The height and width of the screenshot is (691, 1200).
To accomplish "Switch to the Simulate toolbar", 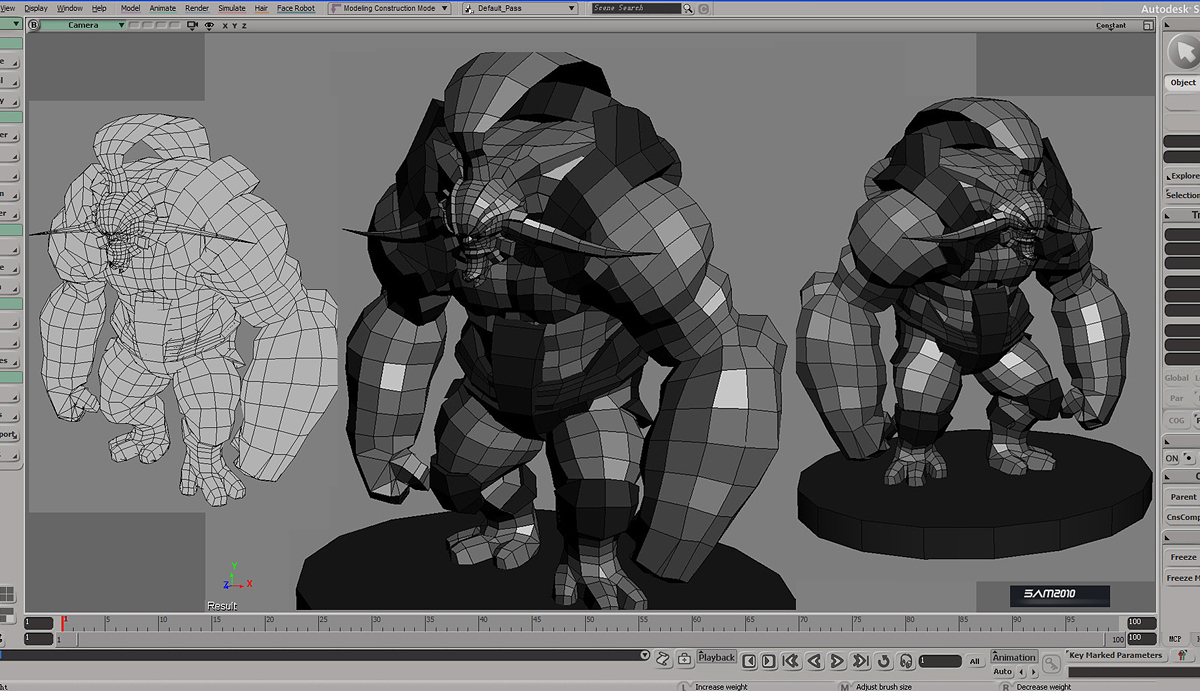I will [232, 8].
